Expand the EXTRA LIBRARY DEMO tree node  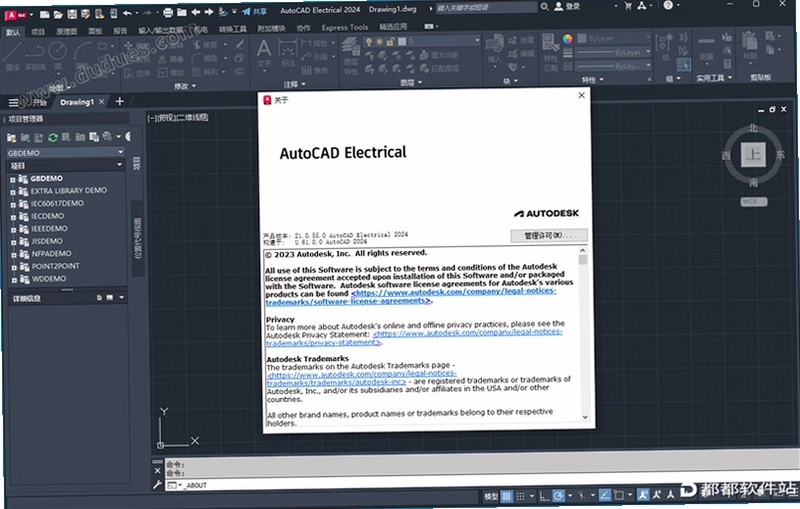13,192
